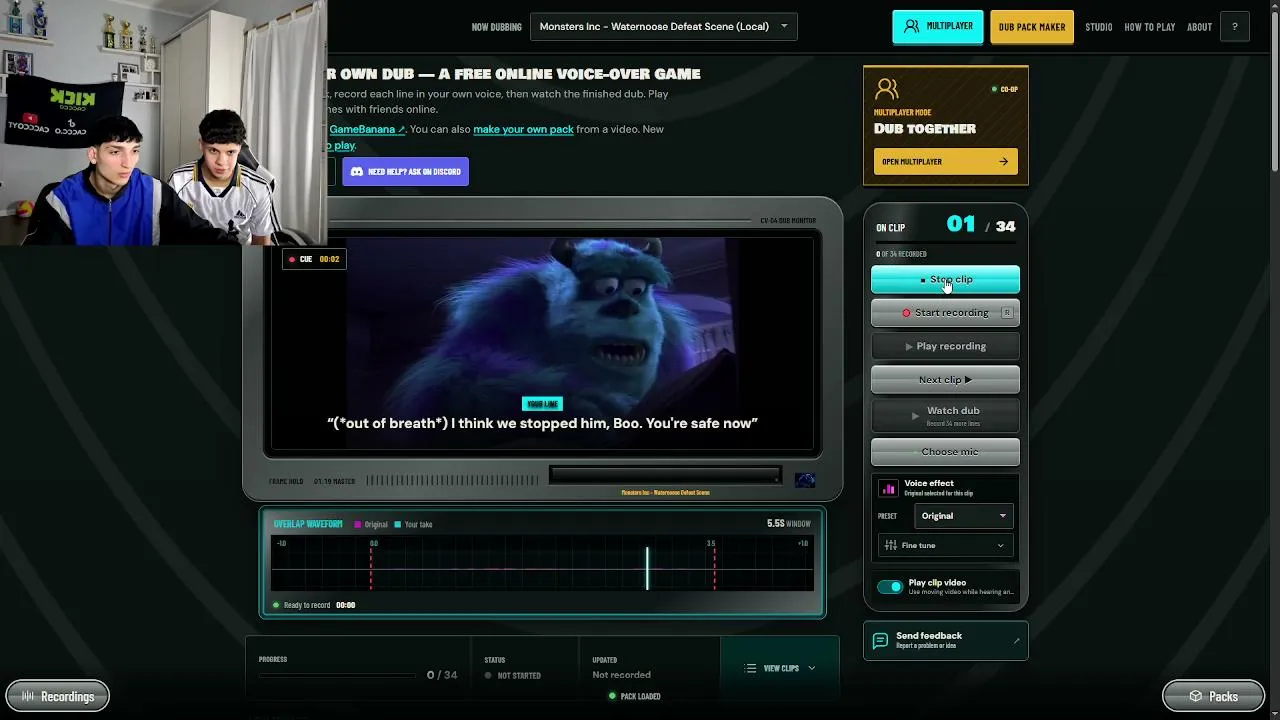Click the Fine tune sliders icon
1280x720 pixels.
click(x=891, y=545)
